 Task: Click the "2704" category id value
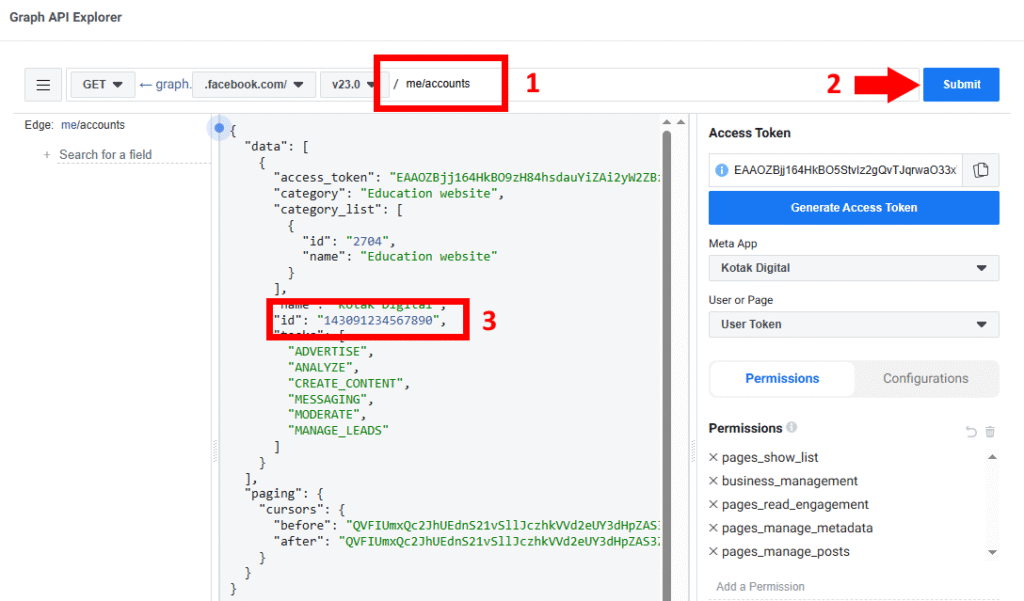click(x=367, y=241)
